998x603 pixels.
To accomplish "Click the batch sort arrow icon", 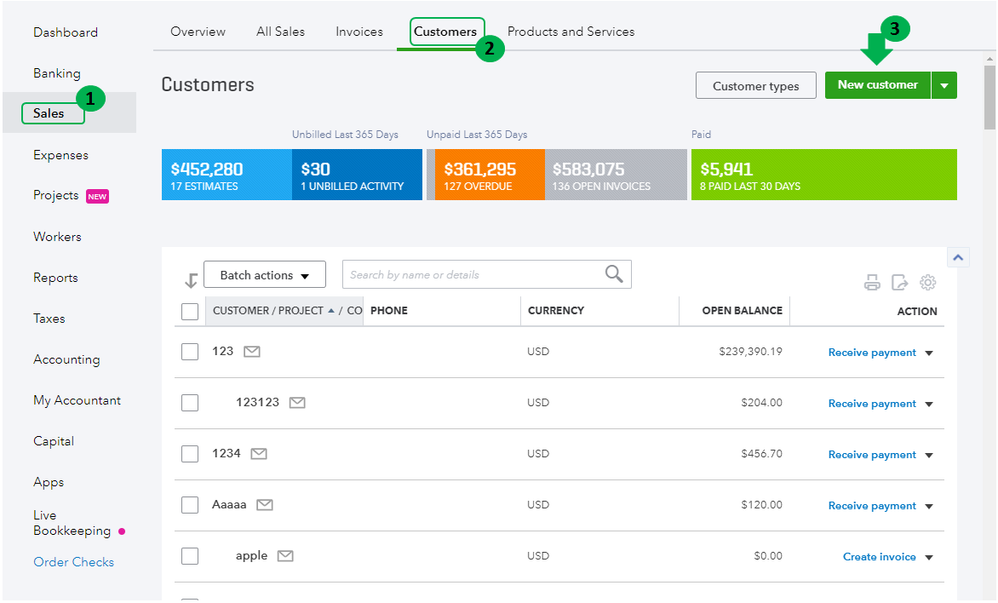I will [191, 280].
